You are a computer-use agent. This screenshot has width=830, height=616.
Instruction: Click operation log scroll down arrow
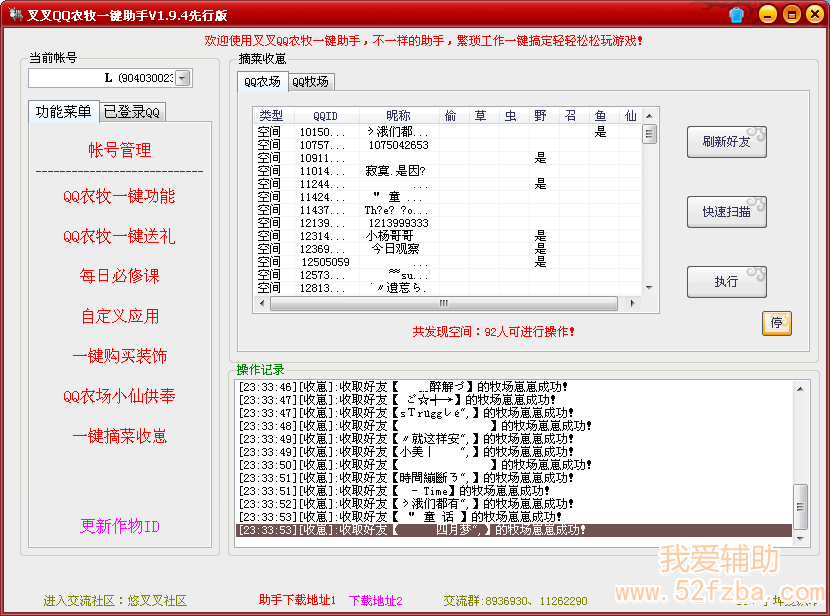(800, 539)
